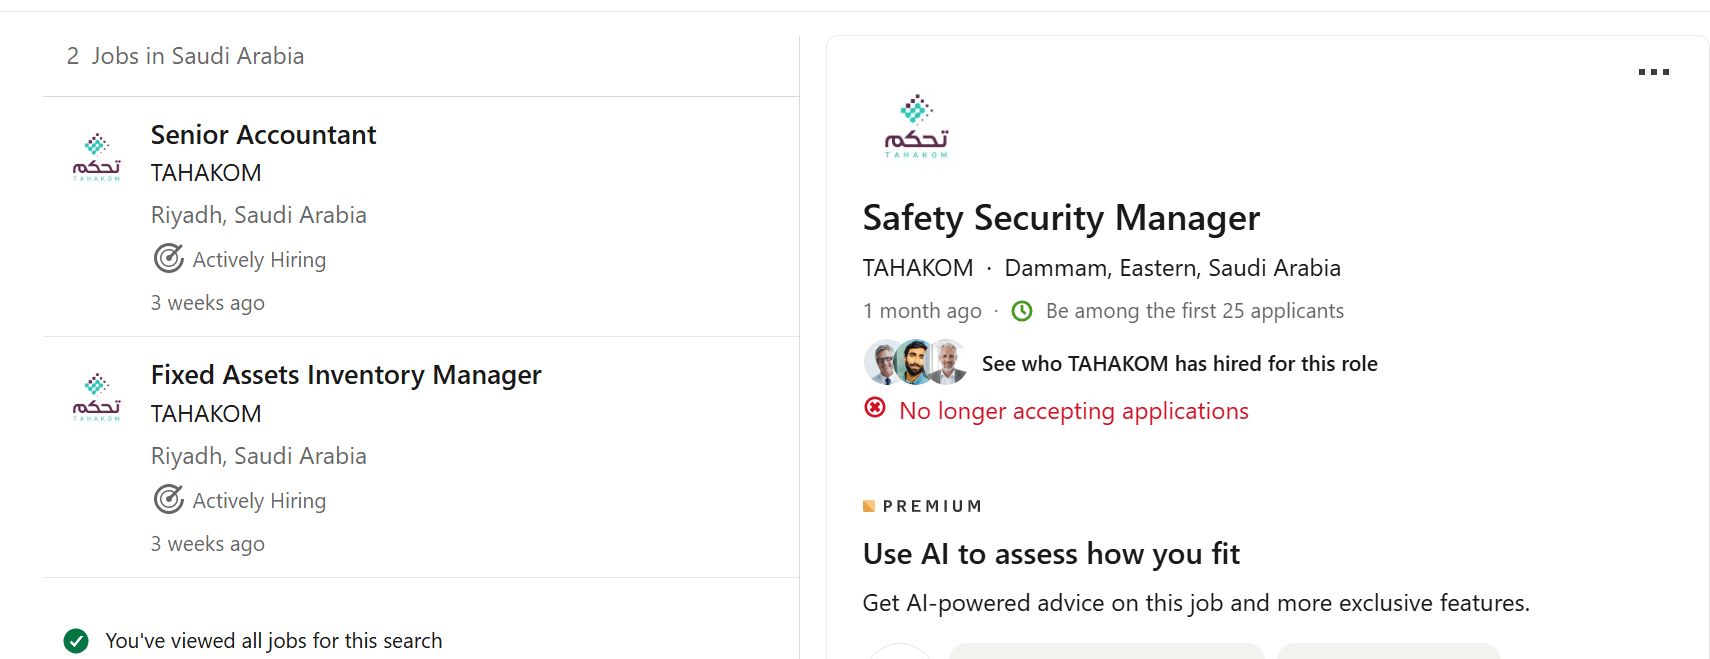The width and height of the screenshot is (1710, 659).
Task: Click the 2 Jobs in Saudi Arabia heading
Action: pos(185,56)
